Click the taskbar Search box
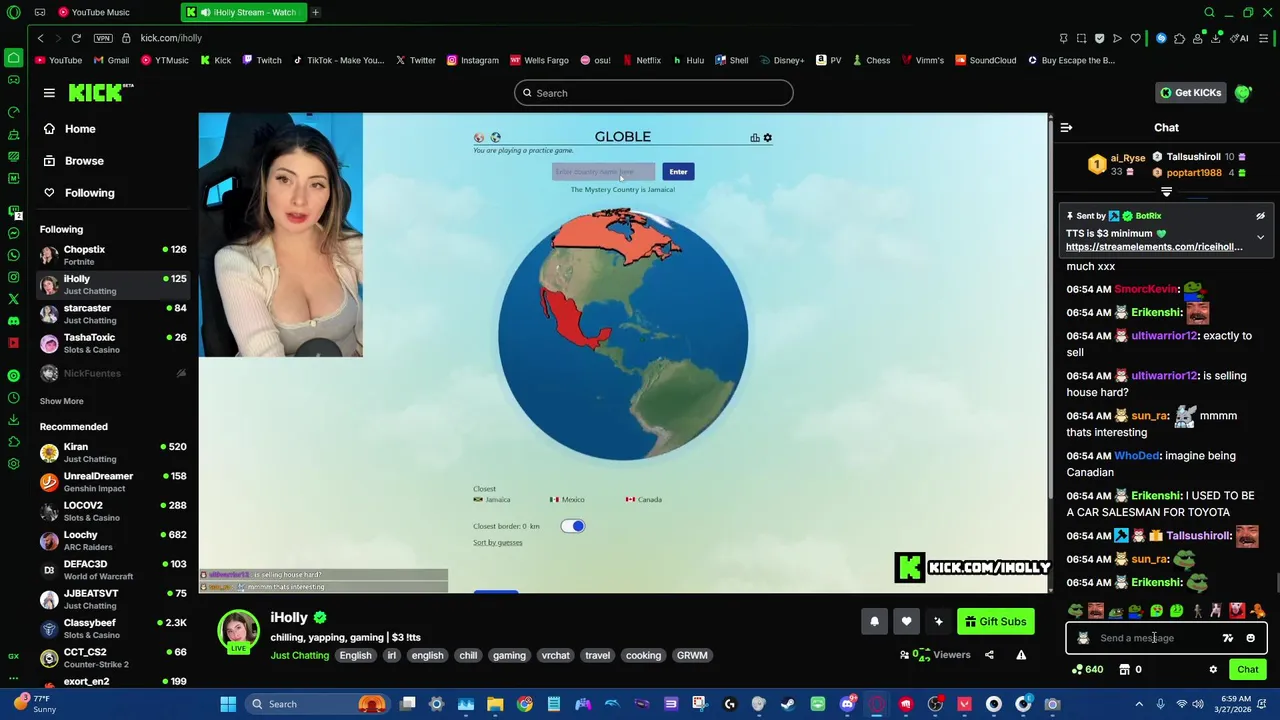The height and width of the screenshot is (720, 1280). [319, 704]
